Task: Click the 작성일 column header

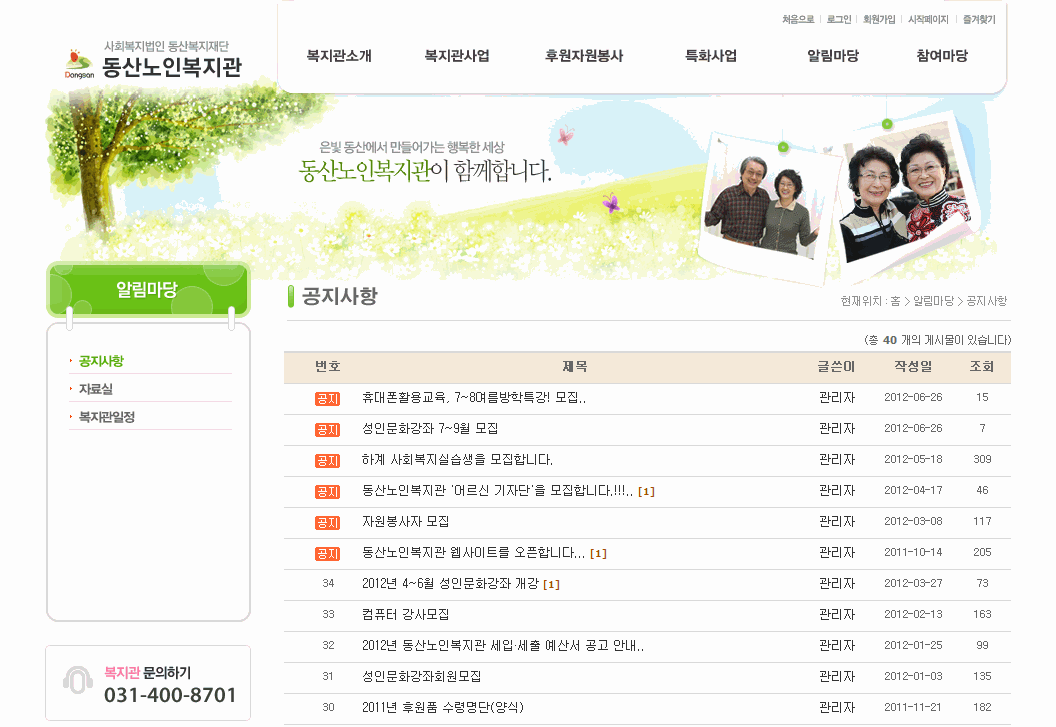Action: tap(913, 367)
